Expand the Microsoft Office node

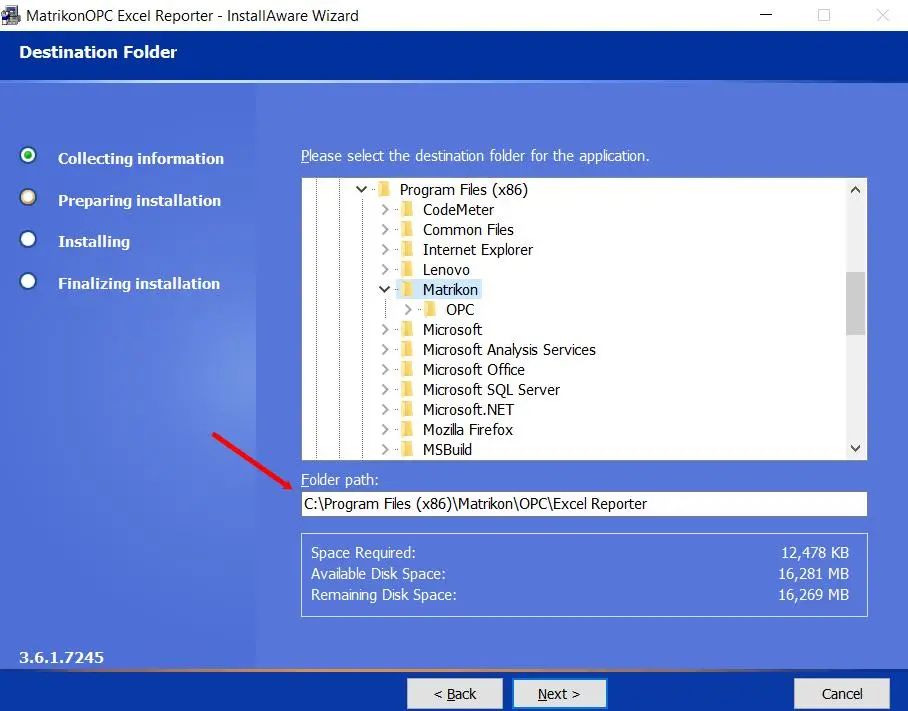click(x=385, y=369)
